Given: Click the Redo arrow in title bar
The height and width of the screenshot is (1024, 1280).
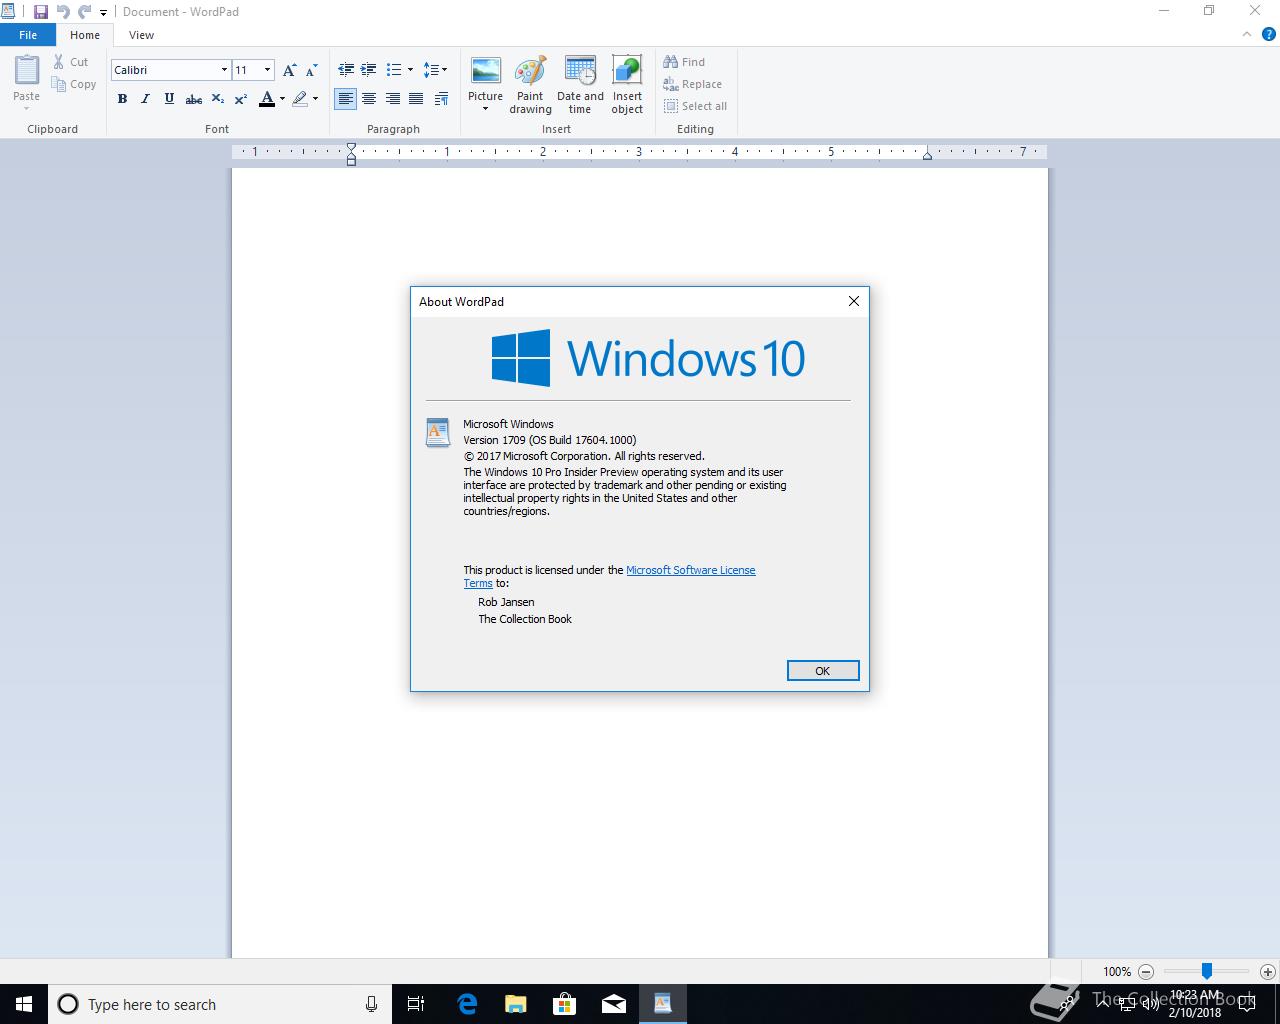Looking at the screenshot, I should pyautogui.click(x=85, y=12).
